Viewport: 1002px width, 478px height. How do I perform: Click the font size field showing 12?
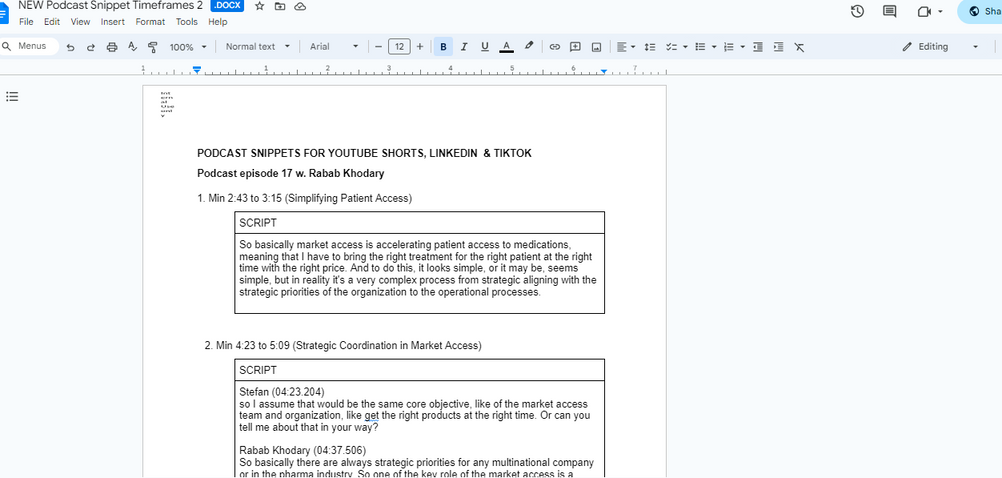(399, 47)
